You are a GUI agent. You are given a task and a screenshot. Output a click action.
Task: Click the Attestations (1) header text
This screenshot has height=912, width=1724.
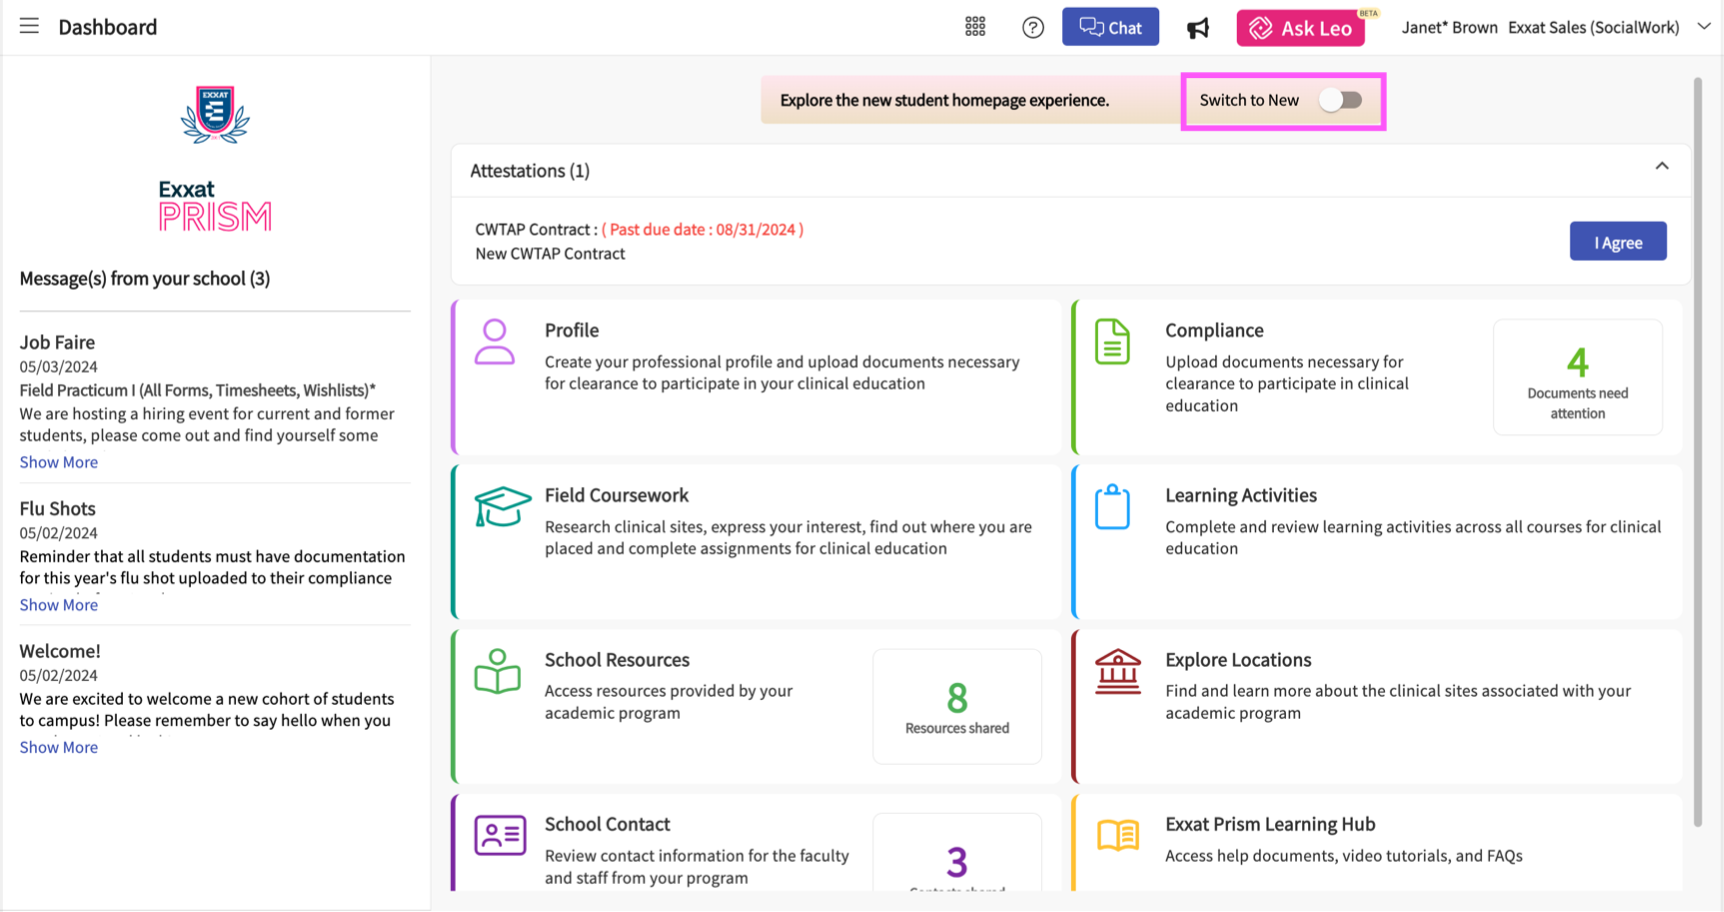[x=530, y=171]
